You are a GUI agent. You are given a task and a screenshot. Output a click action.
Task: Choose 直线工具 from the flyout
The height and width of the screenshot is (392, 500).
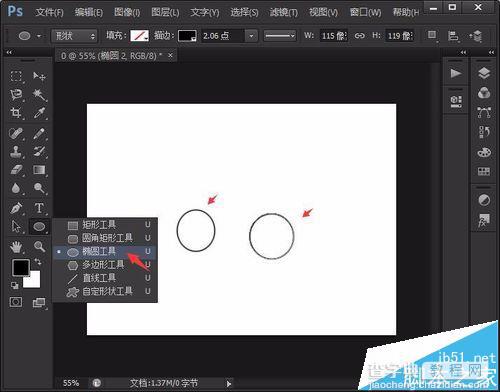105,278
